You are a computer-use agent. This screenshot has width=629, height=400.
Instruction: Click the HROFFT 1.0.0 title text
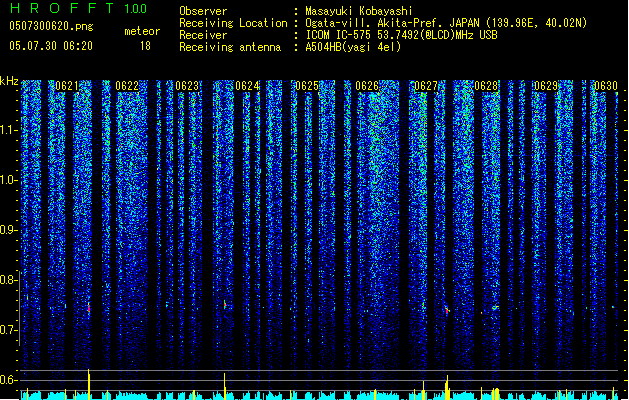click(x=79, y=8)
